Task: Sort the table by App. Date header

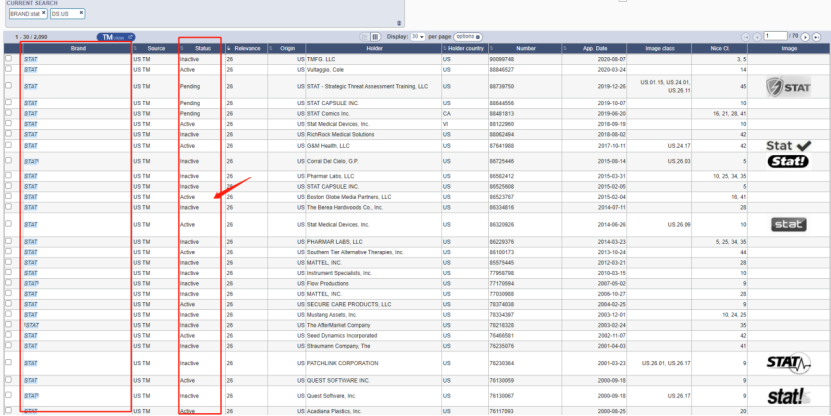Action: pos(594,48)
